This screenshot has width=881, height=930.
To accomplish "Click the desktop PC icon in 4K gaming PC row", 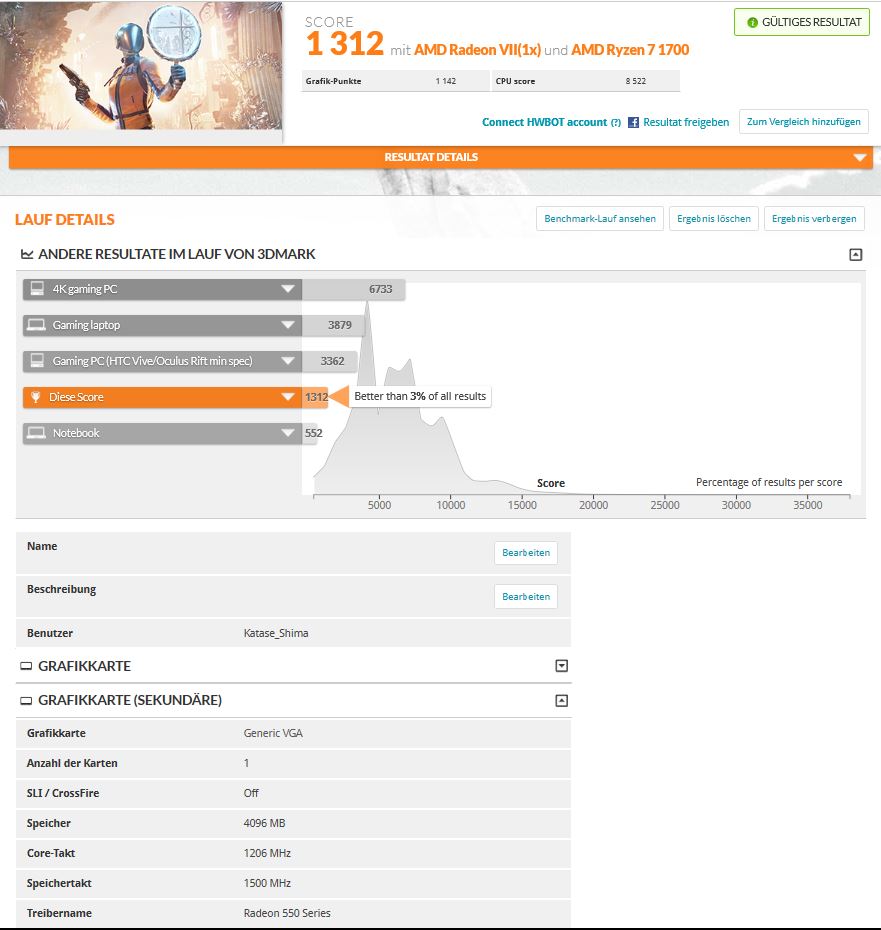I will click(37, 289).
